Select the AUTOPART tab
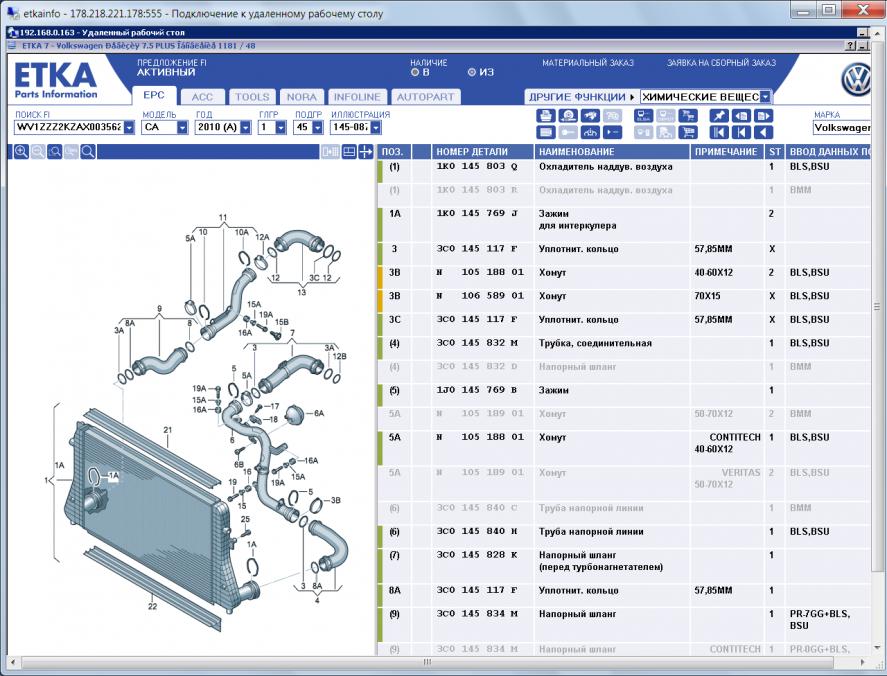The image size is (887, 676). 425,97
